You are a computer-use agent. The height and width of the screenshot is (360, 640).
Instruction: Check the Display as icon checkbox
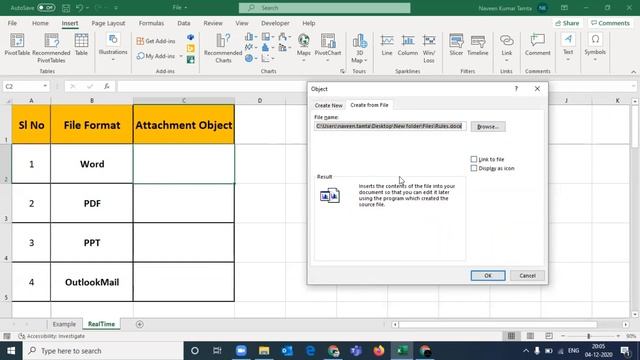click(474, 168)
